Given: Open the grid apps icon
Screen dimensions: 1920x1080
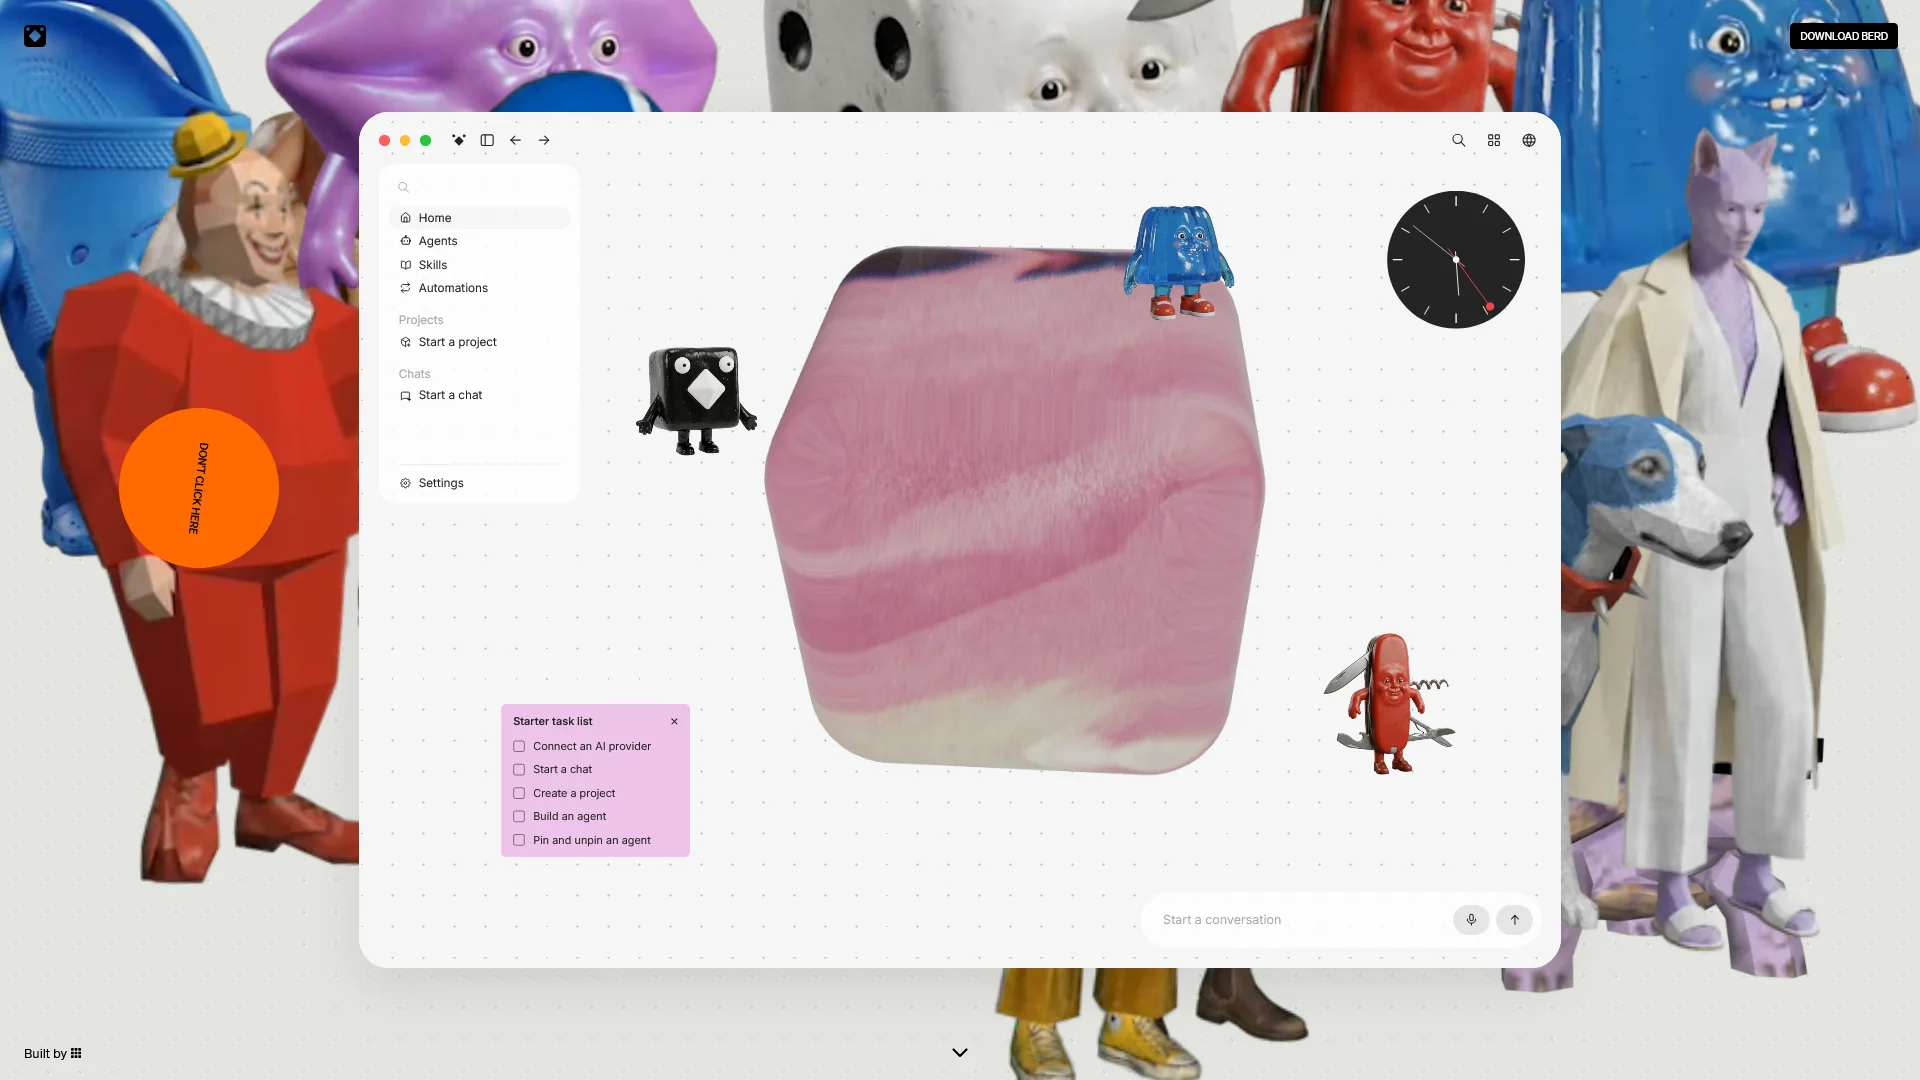Looking at the screenshot, I should point(1494,140).
